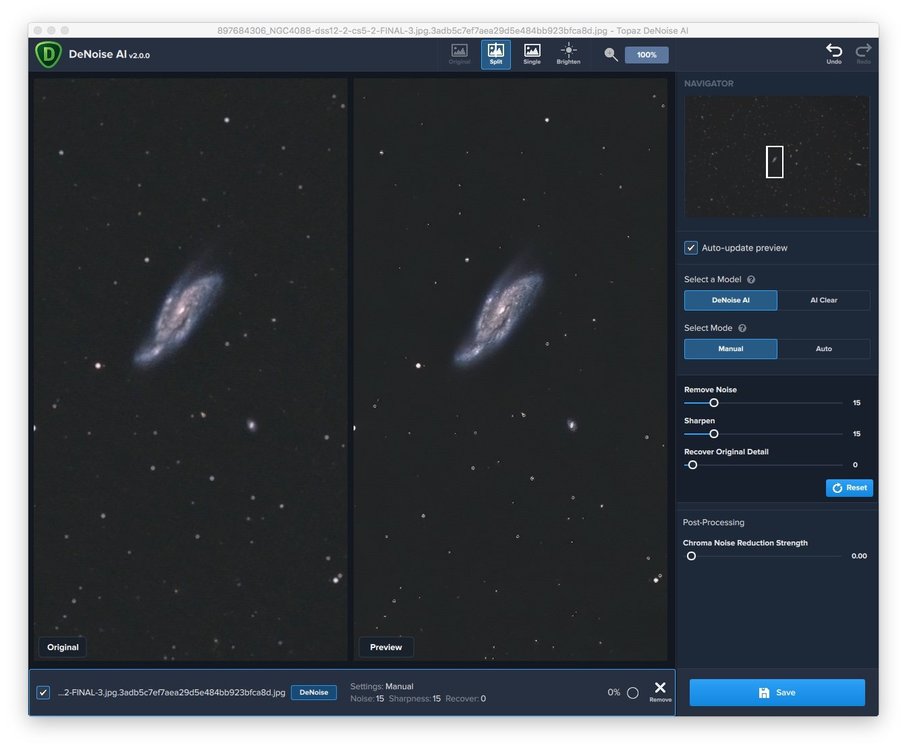Click the Sharpen value 15
This screenshot has width=907, height=750.
[857, 434]
